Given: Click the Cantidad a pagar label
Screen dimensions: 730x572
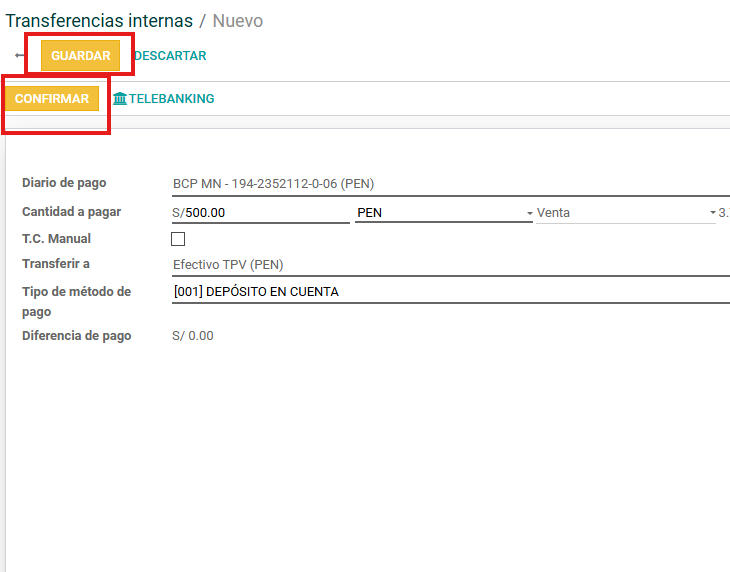Looking at the screenshot, I should 71,212.
